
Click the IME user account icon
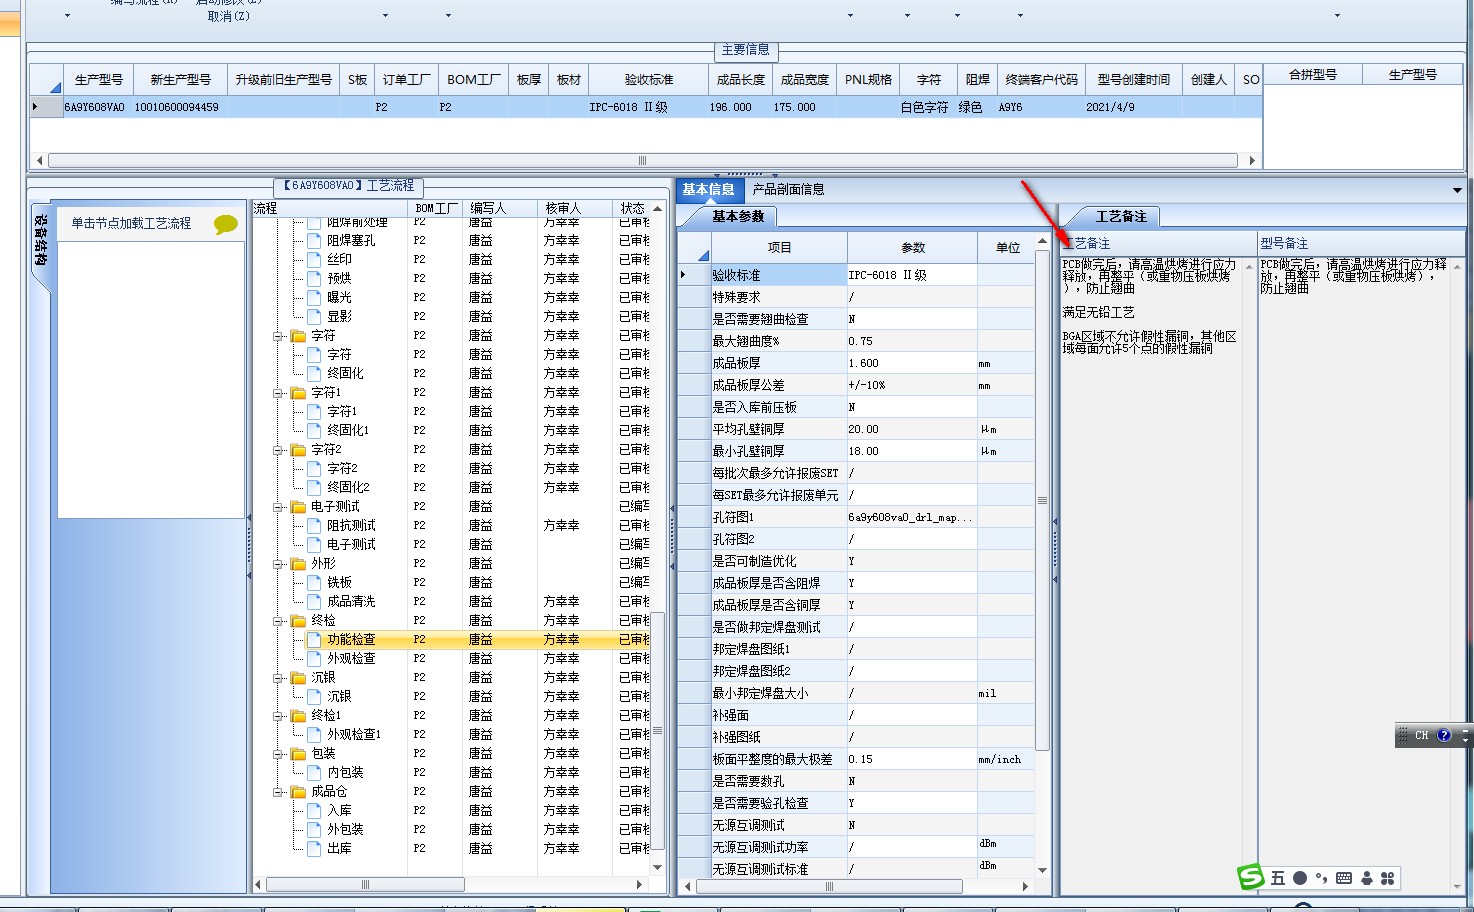tap(1367, 878)
